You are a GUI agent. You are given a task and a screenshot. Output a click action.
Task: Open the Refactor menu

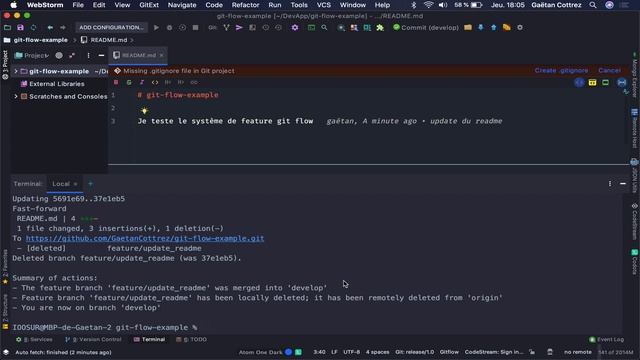coord(245,5)
